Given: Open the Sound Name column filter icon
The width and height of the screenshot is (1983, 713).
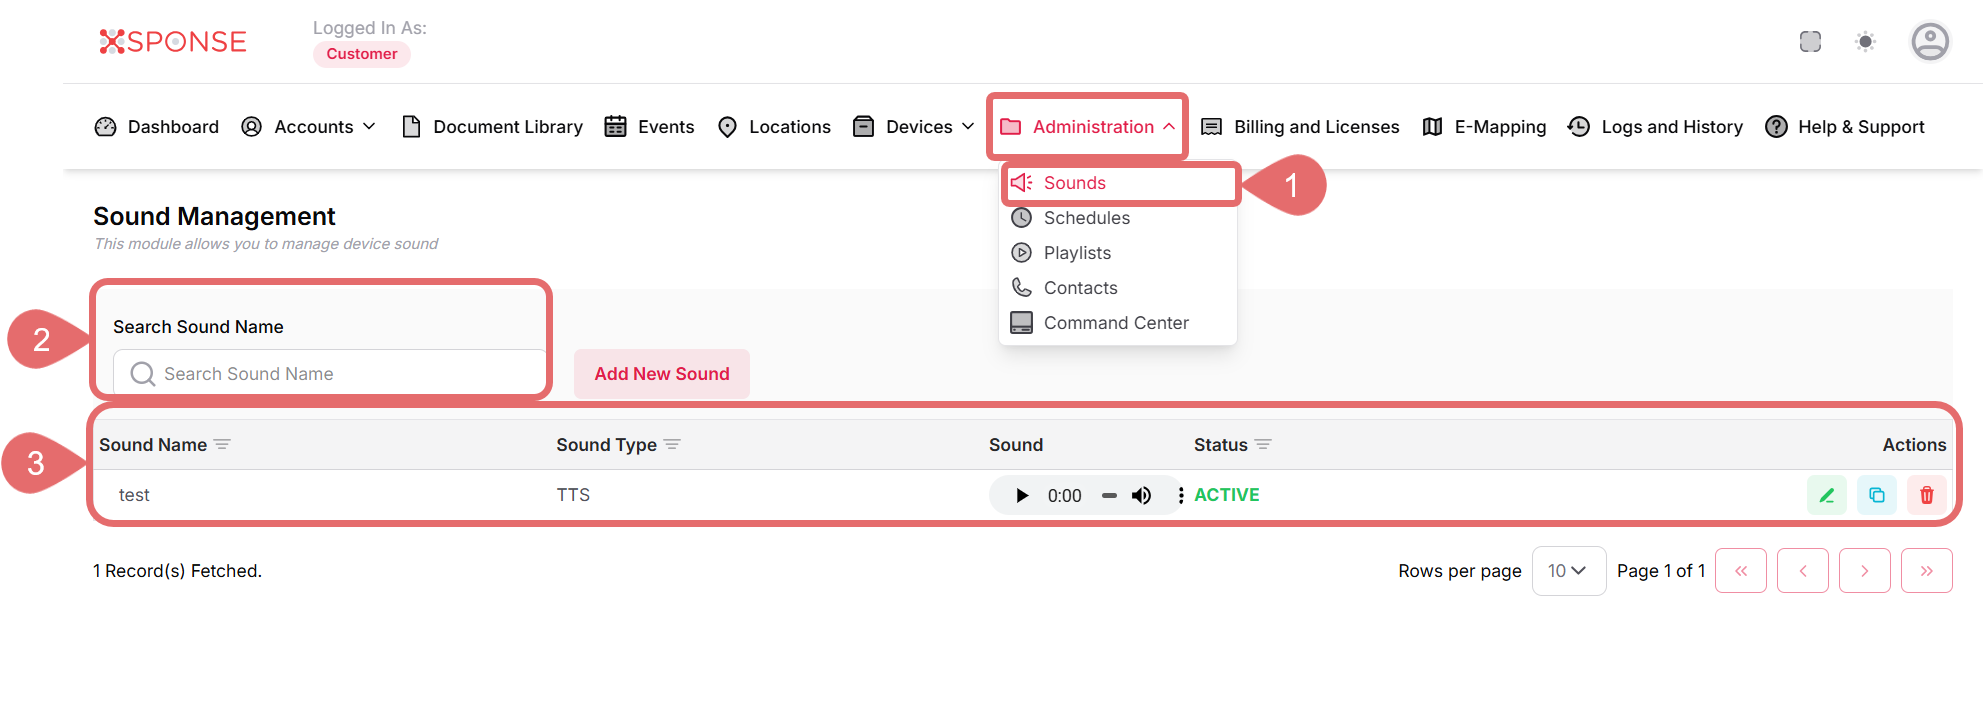Looking at the screenshot, I should click(x=222, y=445).
